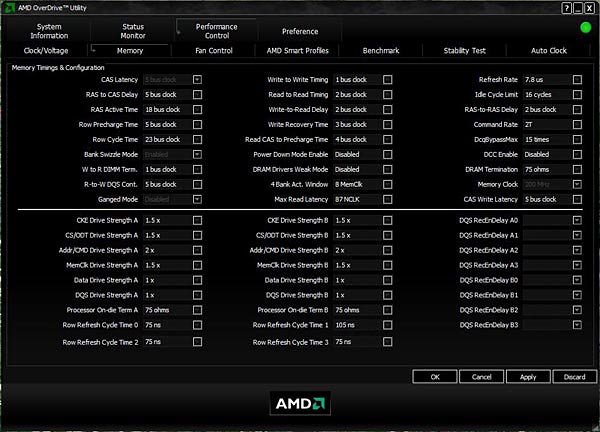This screenshot has width=600, height=432.
Task: Click the OK button
Action: click(435, 377)
